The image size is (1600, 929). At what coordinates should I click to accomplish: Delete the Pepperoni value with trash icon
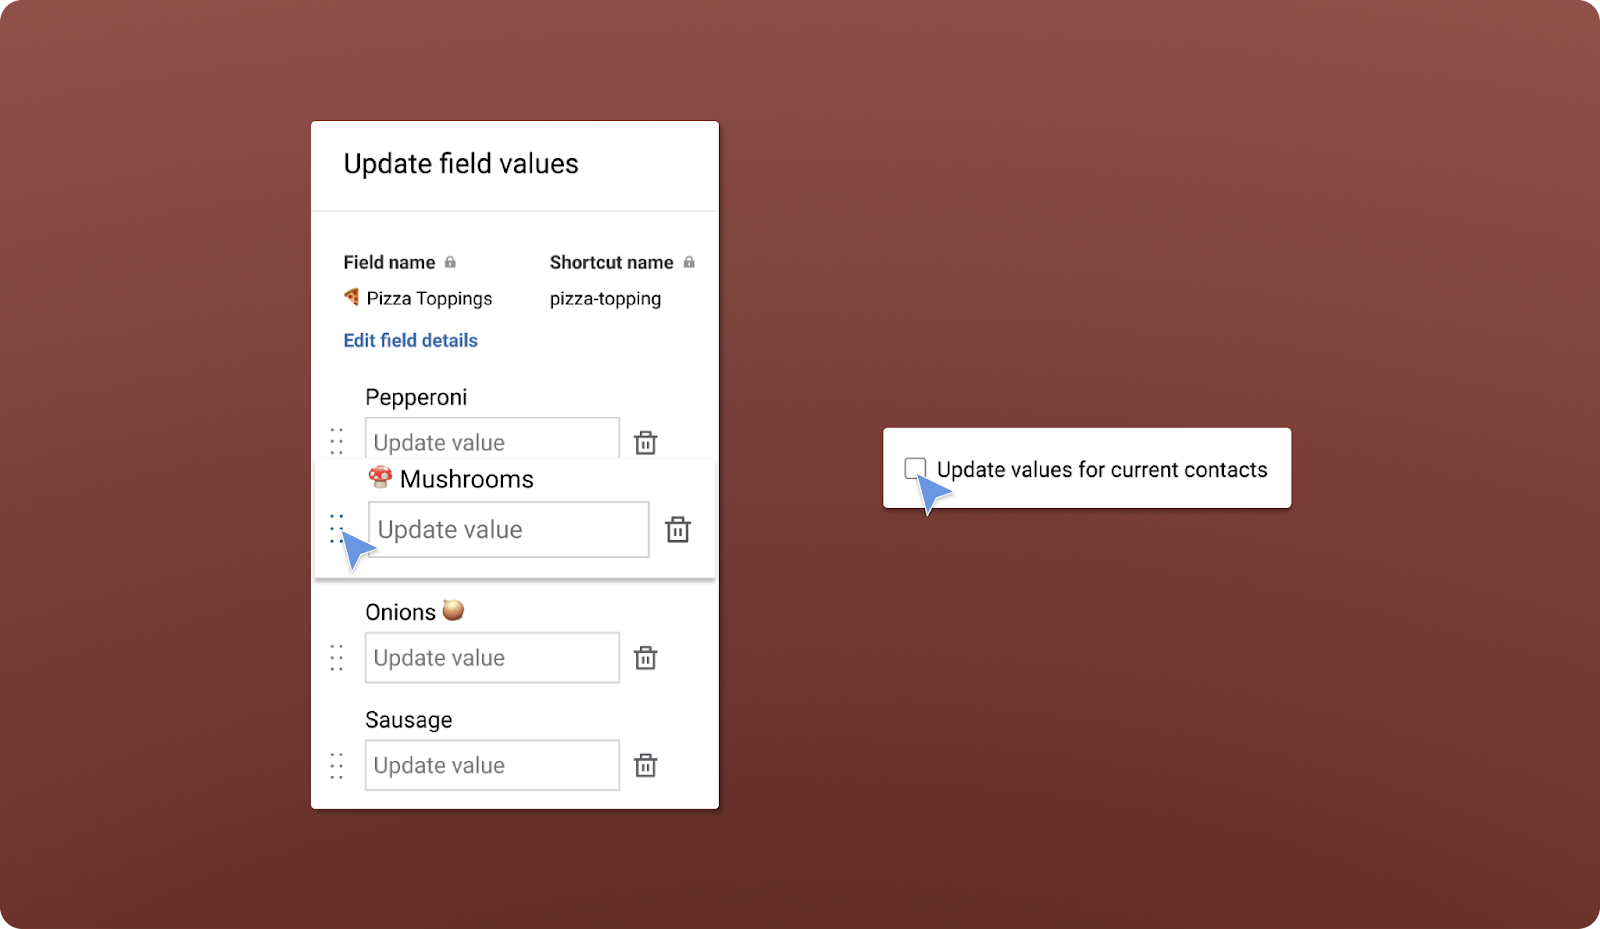646,442
